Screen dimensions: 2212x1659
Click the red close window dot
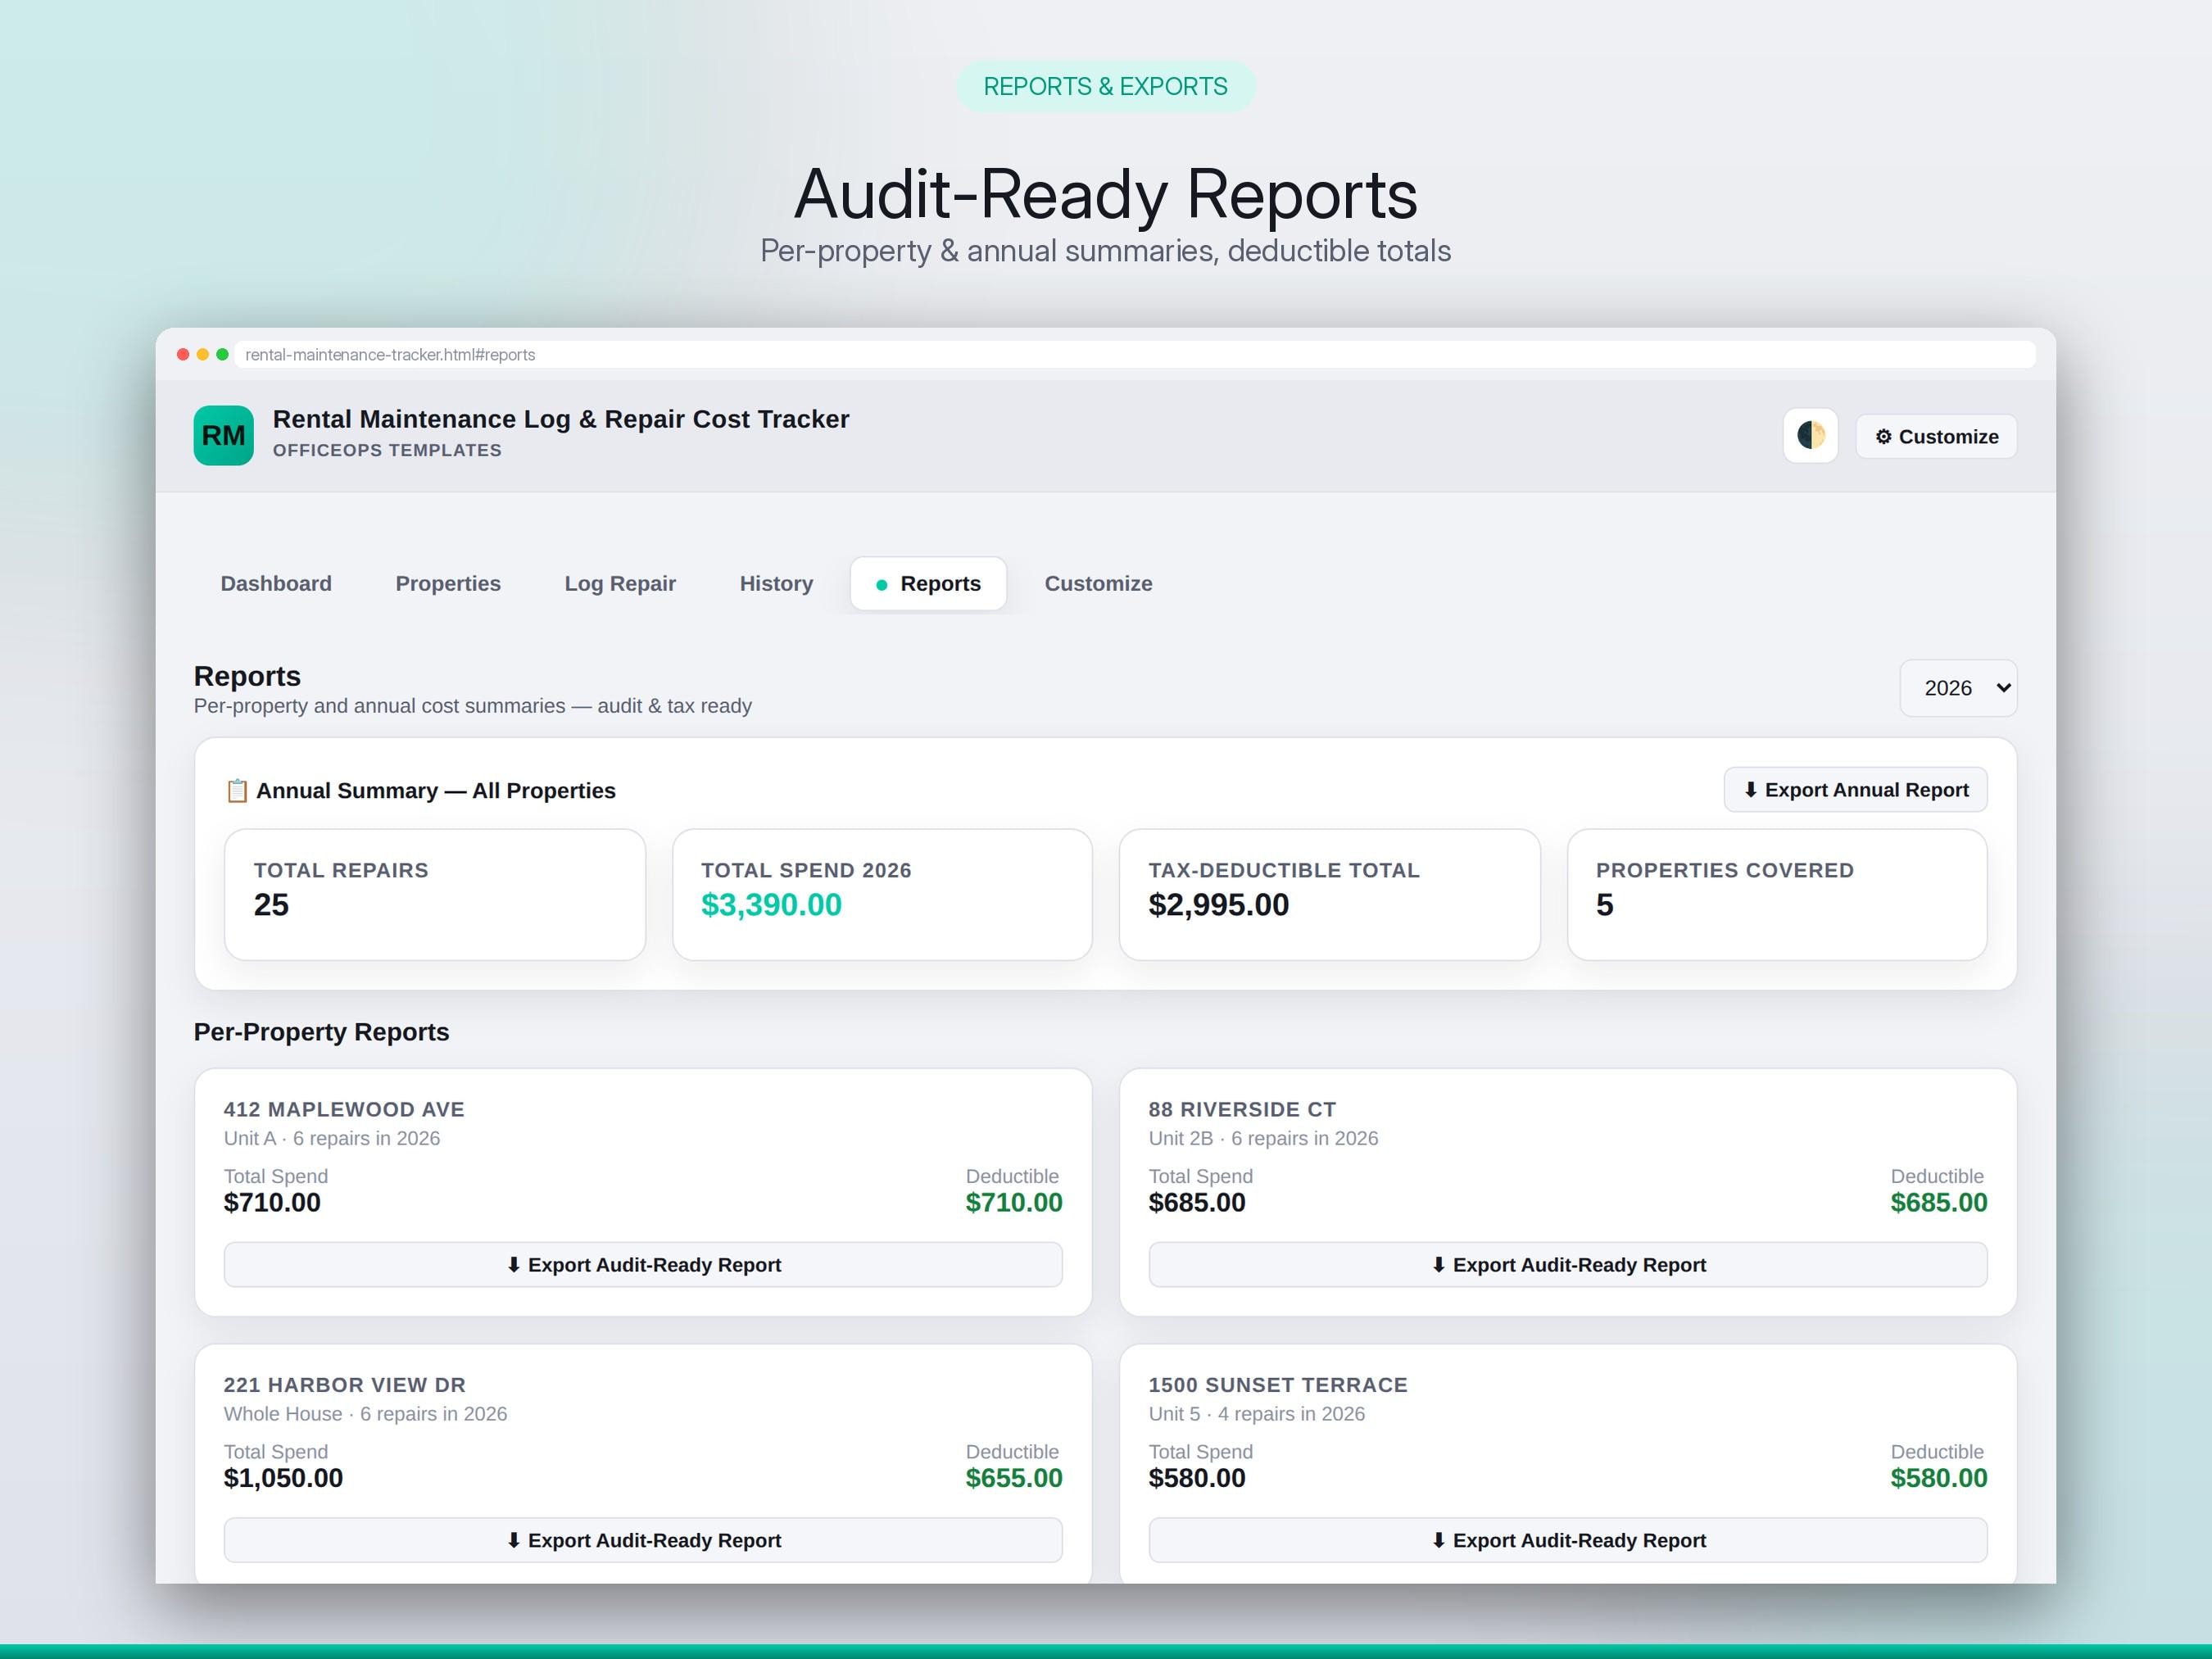(x=183, y=354)
